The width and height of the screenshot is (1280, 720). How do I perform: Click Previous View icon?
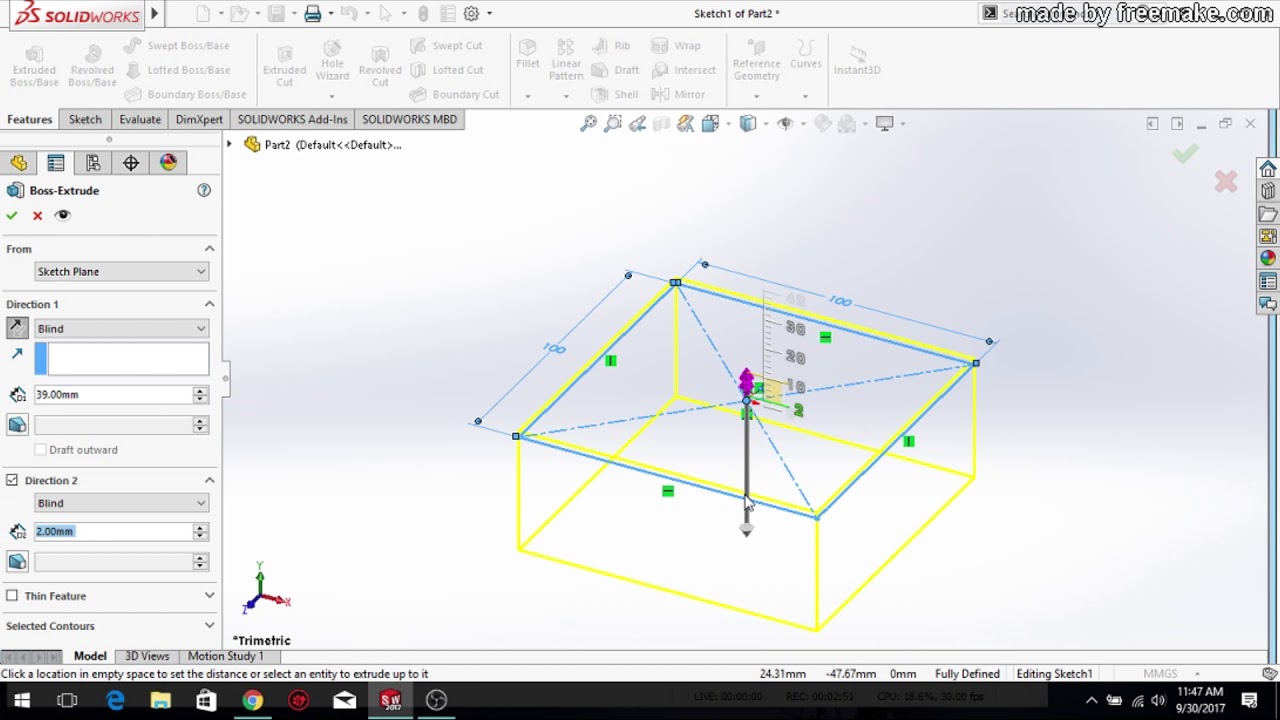pos(637,124)
